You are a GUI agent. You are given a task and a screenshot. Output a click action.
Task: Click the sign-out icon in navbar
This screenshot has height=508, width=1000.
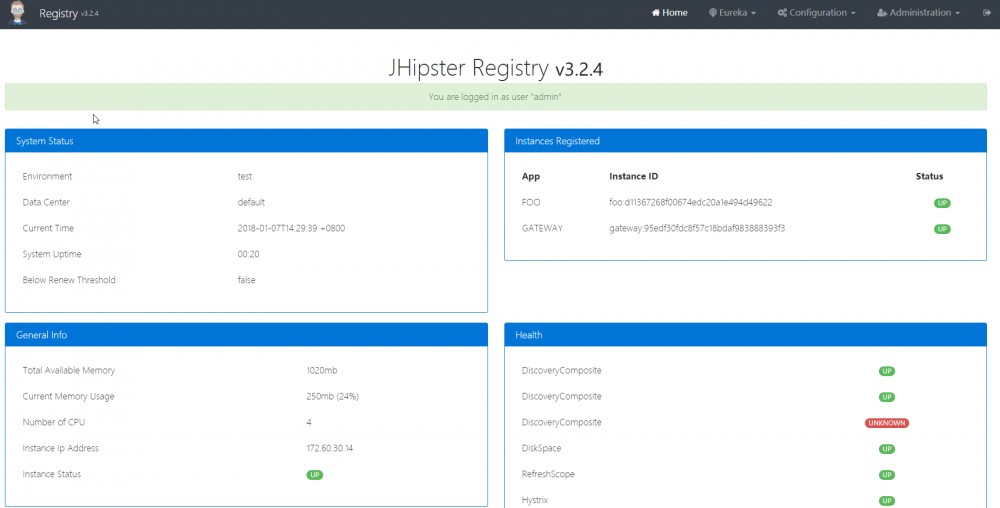(x=987, y=13)
